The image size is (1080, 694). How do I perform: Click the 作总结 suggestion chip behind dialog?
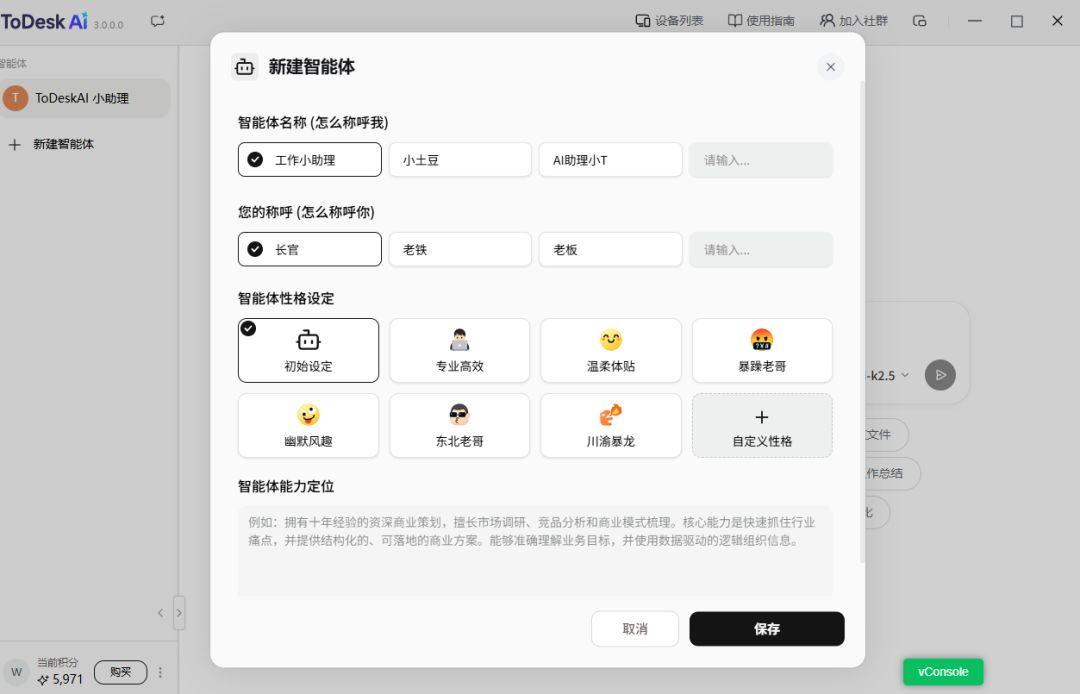pos(892,473)
